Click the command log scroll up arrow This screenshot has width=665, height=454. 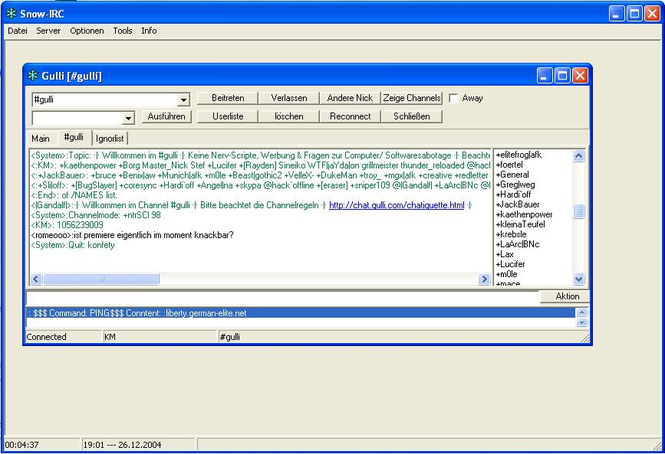[581, 312]
